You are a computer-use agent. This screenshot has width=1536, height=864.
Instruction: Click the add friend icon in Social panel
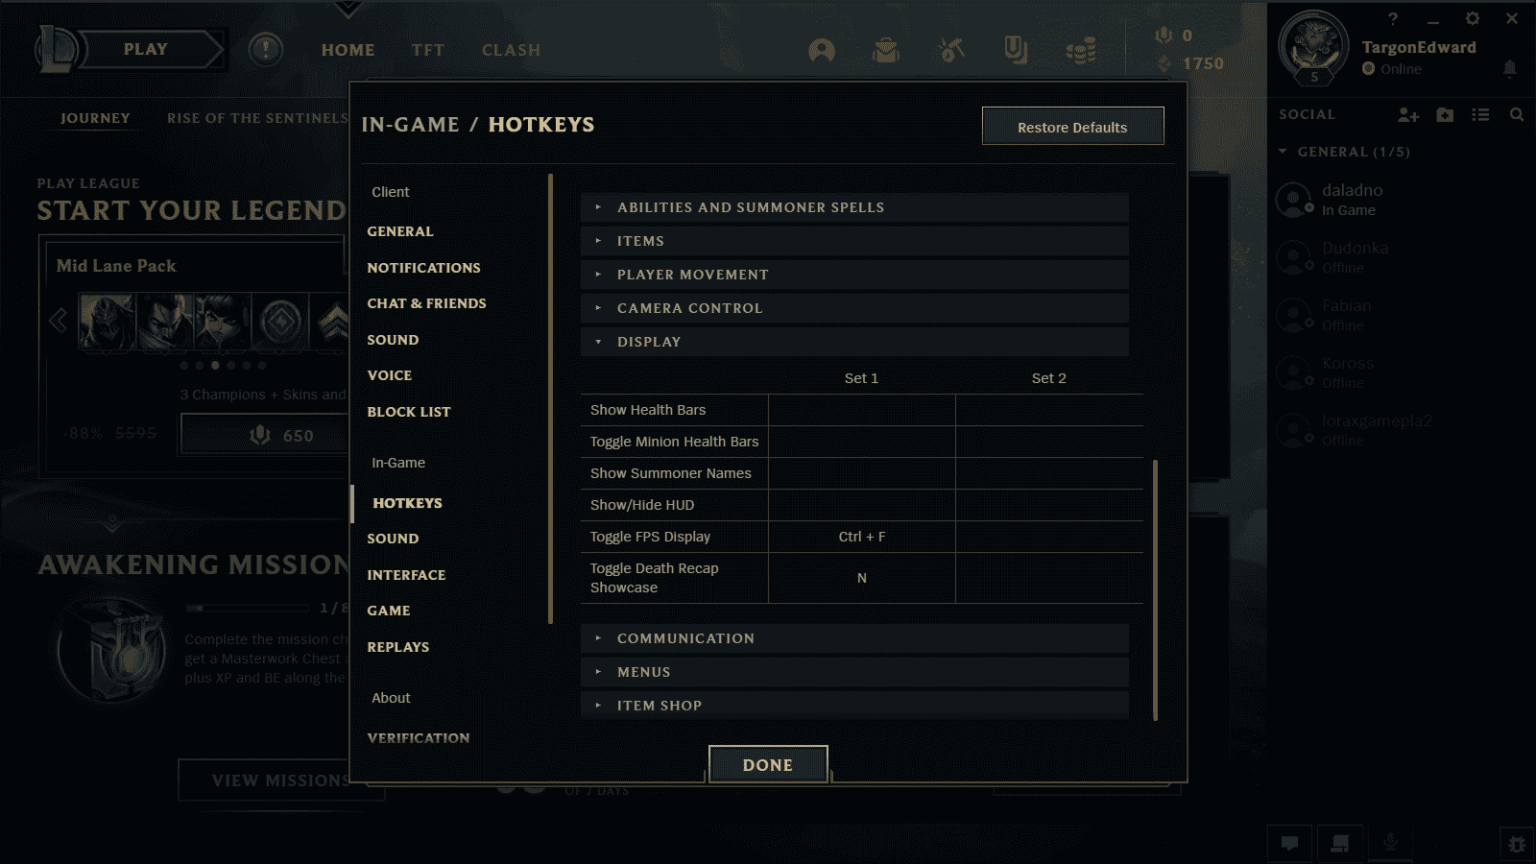1408,114
